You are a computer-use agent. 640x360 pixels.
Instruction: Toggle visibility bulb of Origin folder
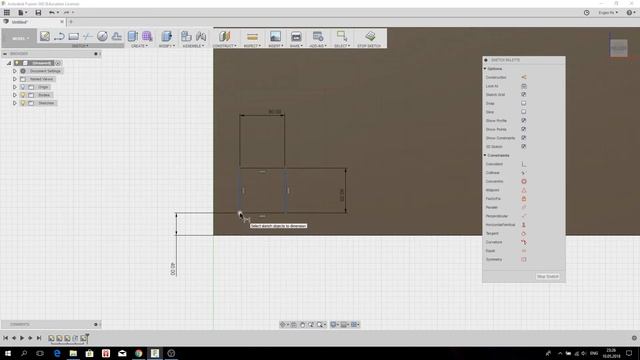[23, 87]
